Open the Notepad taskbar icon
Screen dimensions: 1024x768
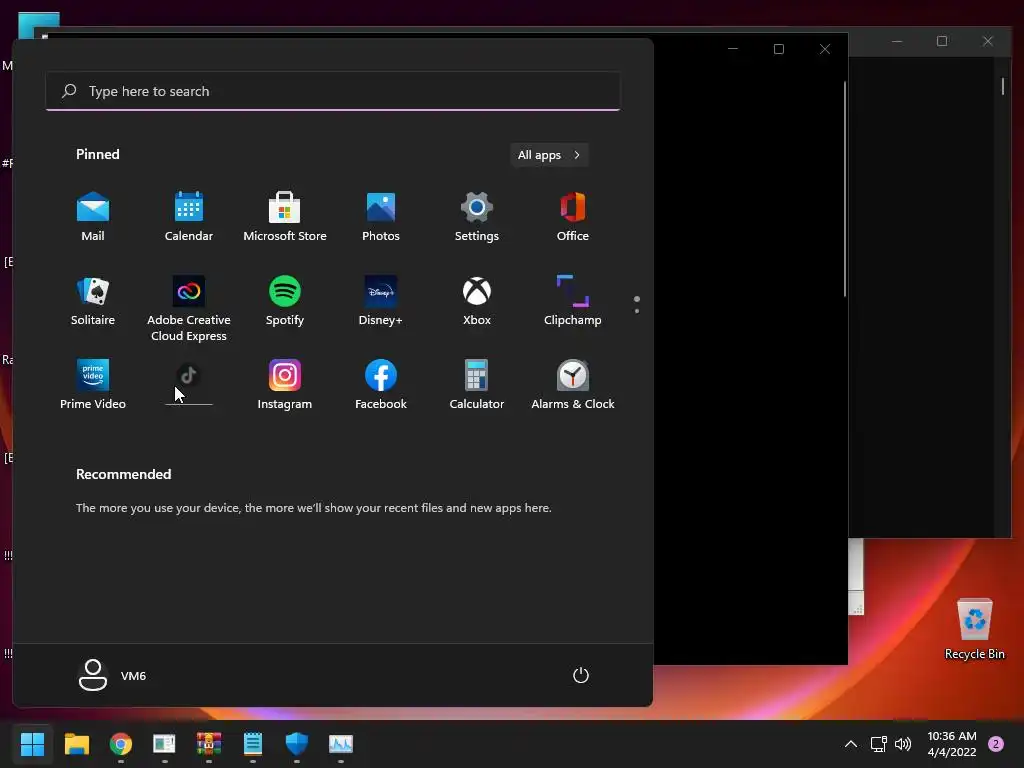(x=253, y=743)
